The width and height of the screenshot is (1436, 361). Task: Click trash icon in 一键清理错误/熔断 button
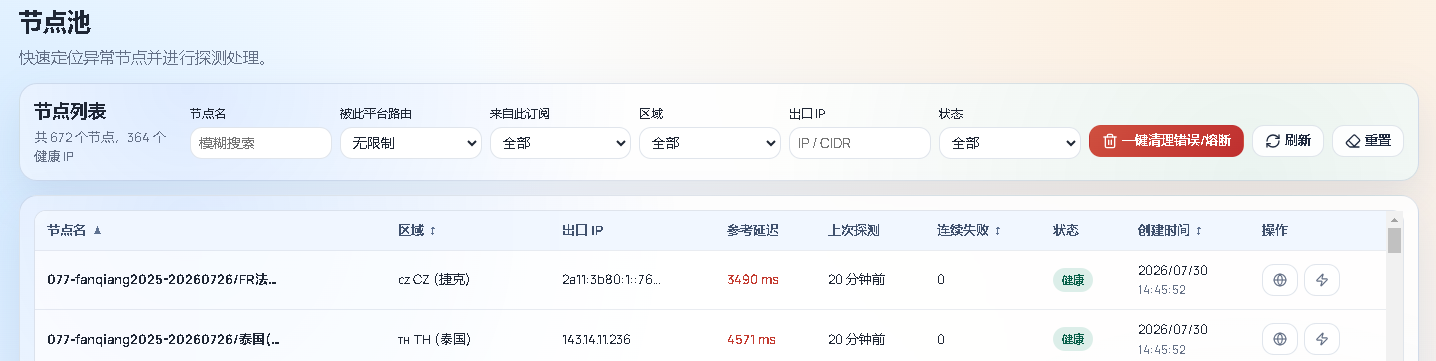point(1109,141)
